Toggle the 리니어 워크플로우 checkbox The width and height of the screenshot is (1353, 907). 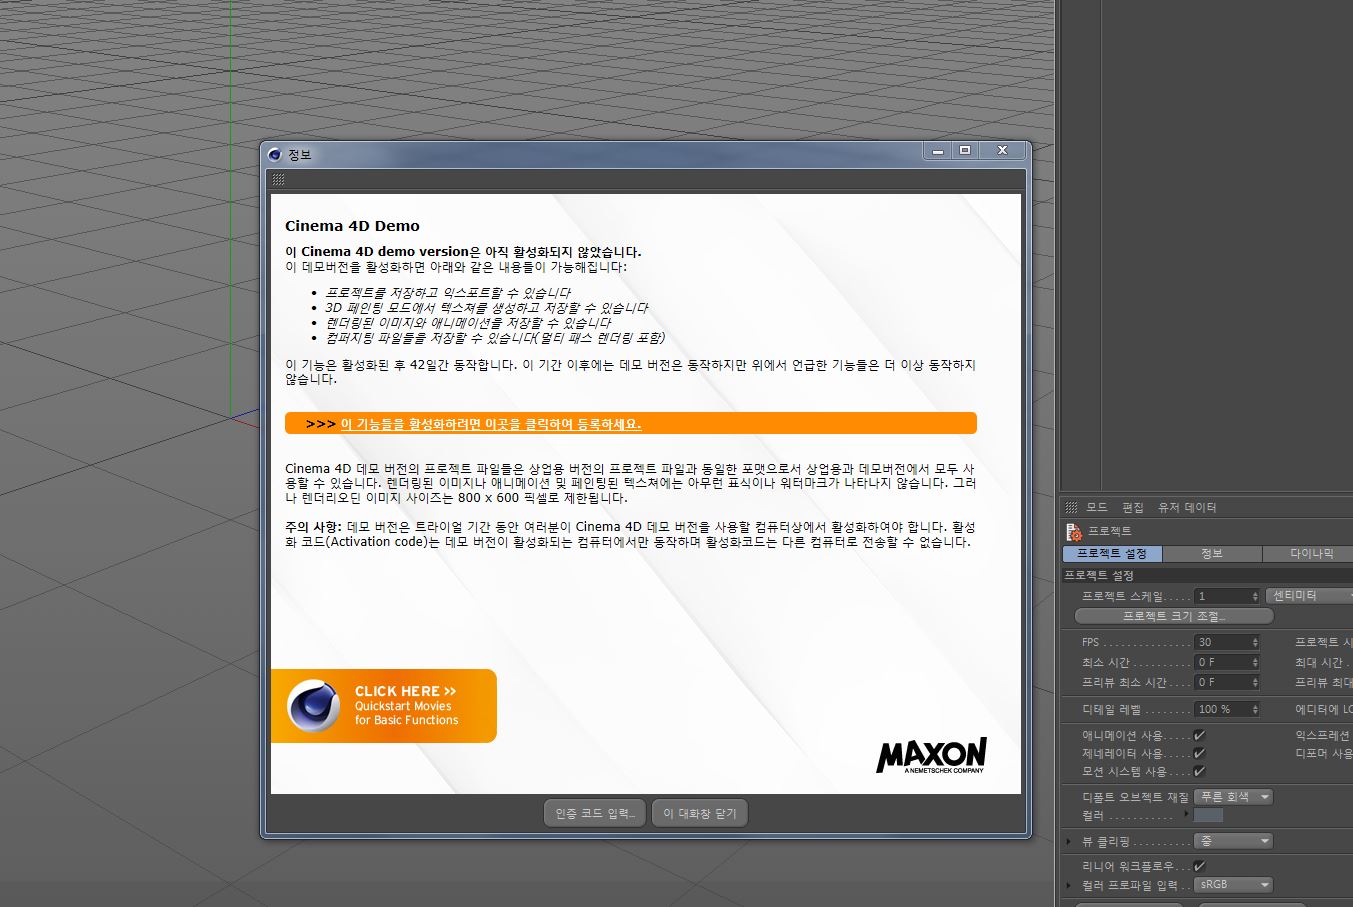(1199, 866)
